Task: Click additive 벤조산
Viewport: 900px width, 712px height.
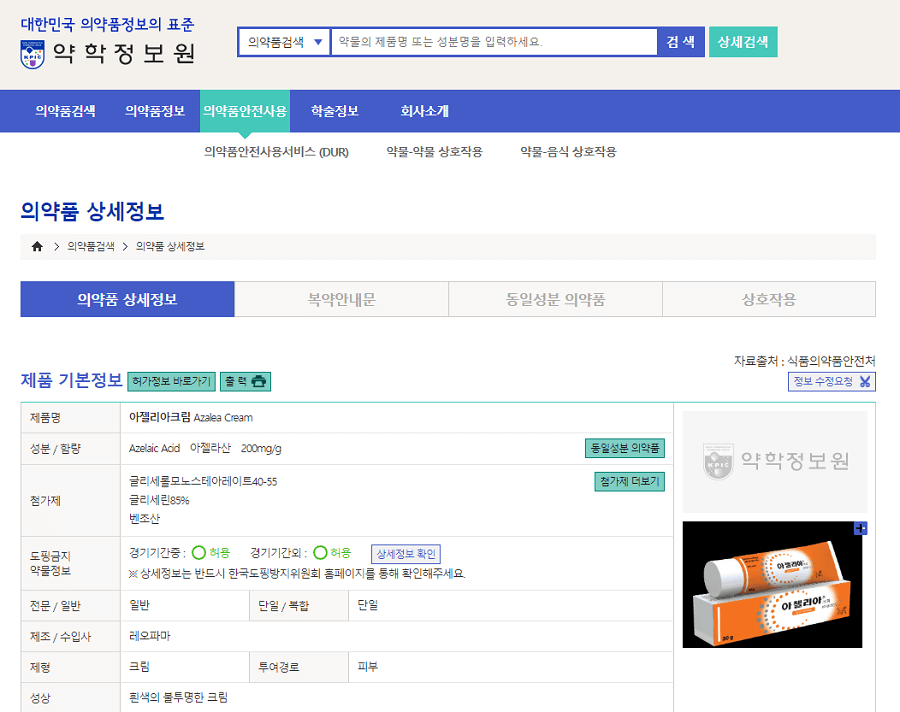Action: tap(144, 518)
